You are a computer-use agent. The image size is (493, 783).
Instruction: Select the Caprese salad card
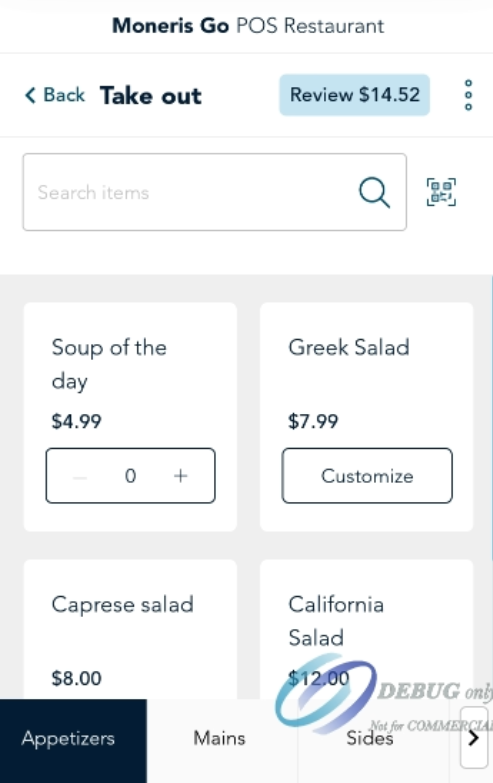pyautogui.click(x=130, y=629)
